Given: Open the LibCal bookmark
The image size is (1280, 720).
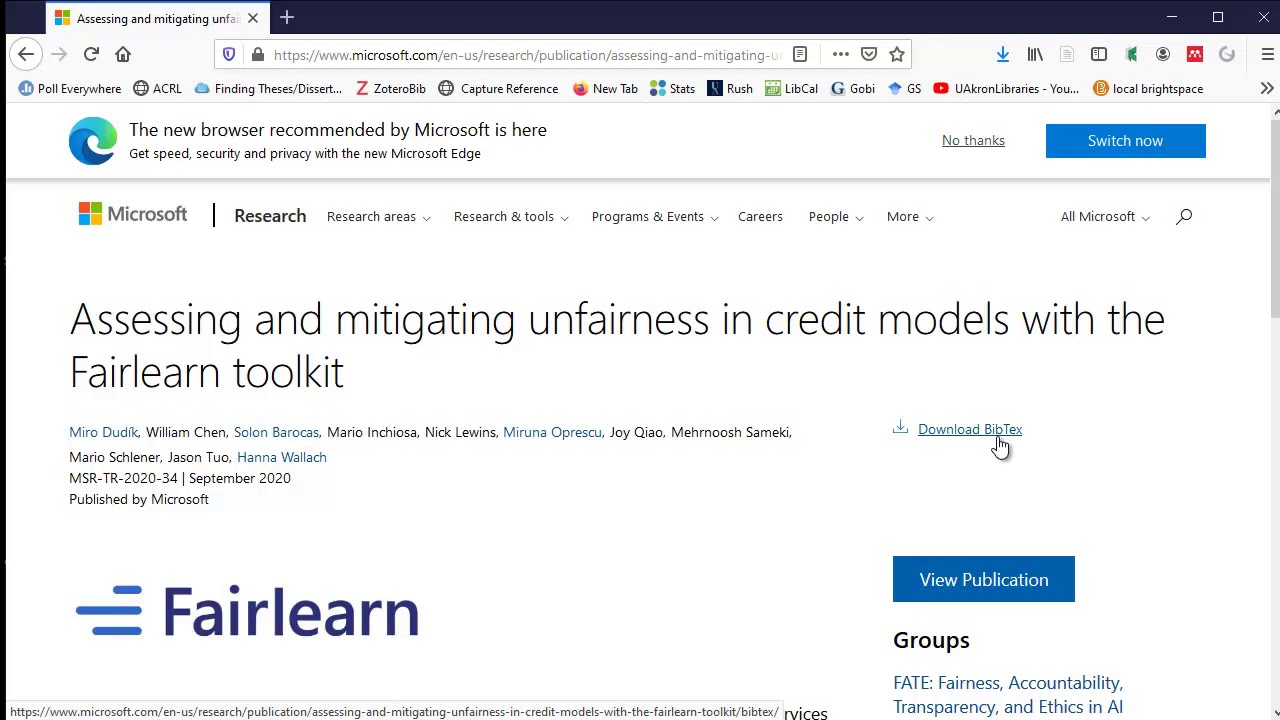Looking at the screenshot, I should pyautogui.click(x=791, y=88).
